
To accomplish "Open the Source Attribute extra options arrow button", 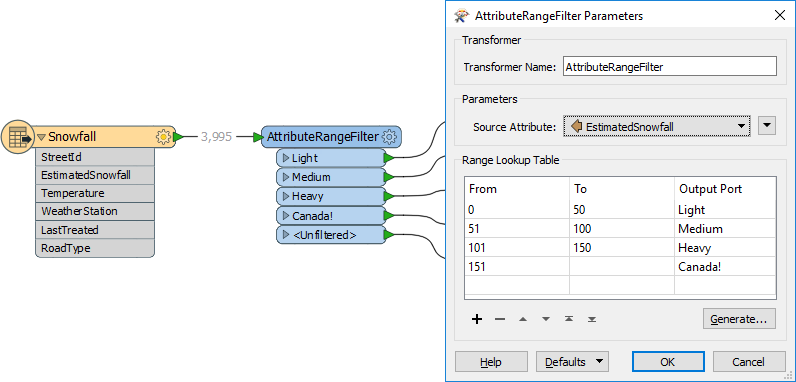I will click(x=767, y=126).
